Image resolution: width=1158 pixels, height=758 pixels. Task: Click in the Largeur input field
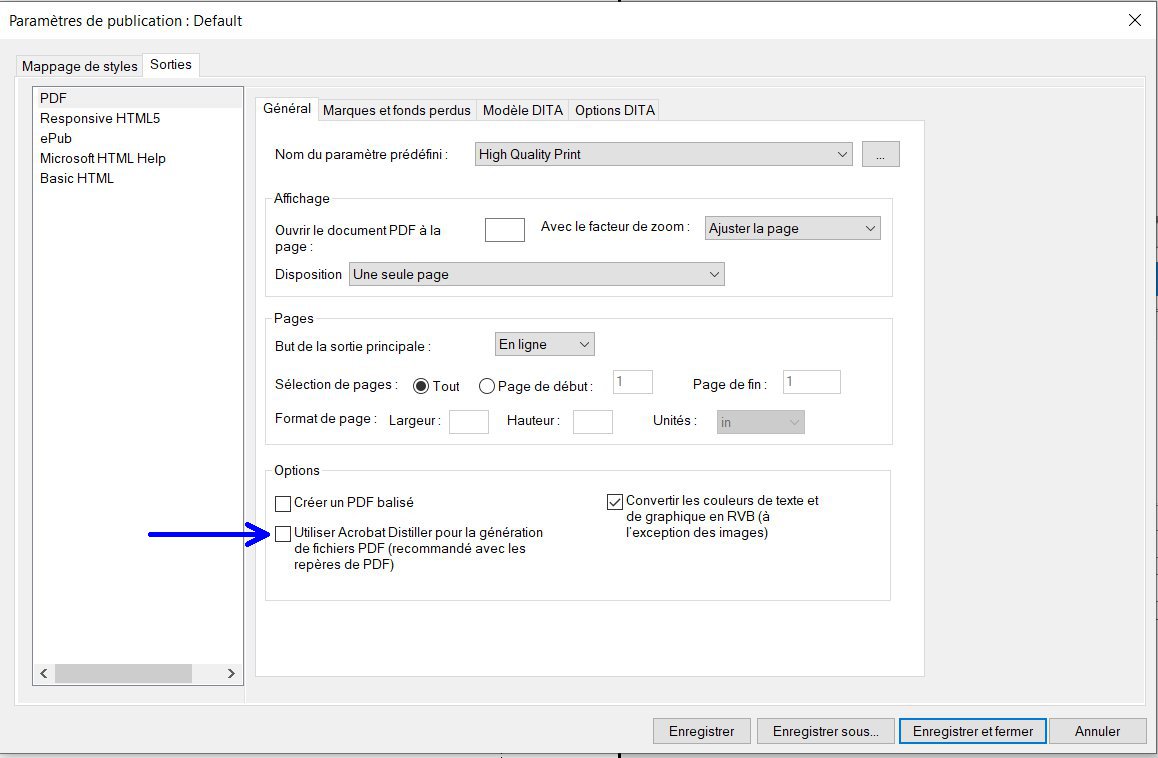tap(468, 421)
